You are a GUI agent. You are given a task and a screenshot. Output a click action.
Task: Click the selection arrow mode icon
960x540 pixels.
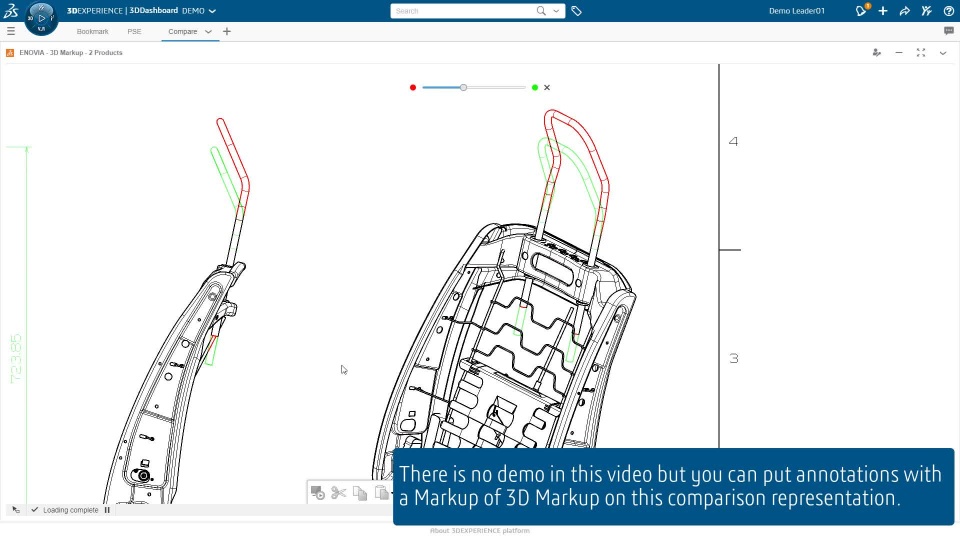[x=16, y=510]
